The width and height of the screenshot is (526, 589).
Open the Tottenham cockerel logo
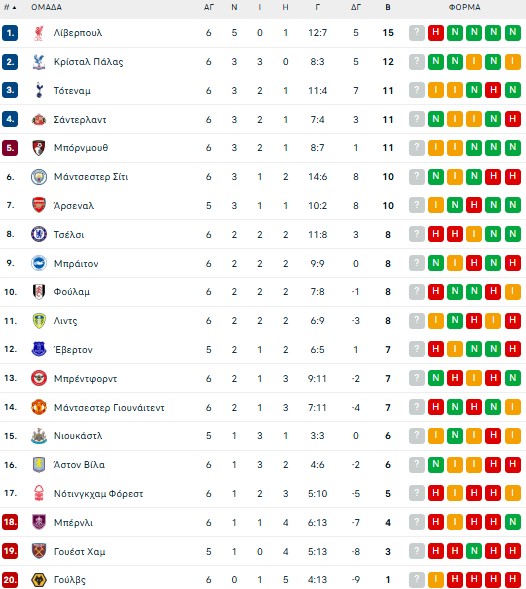click(39, 90)
